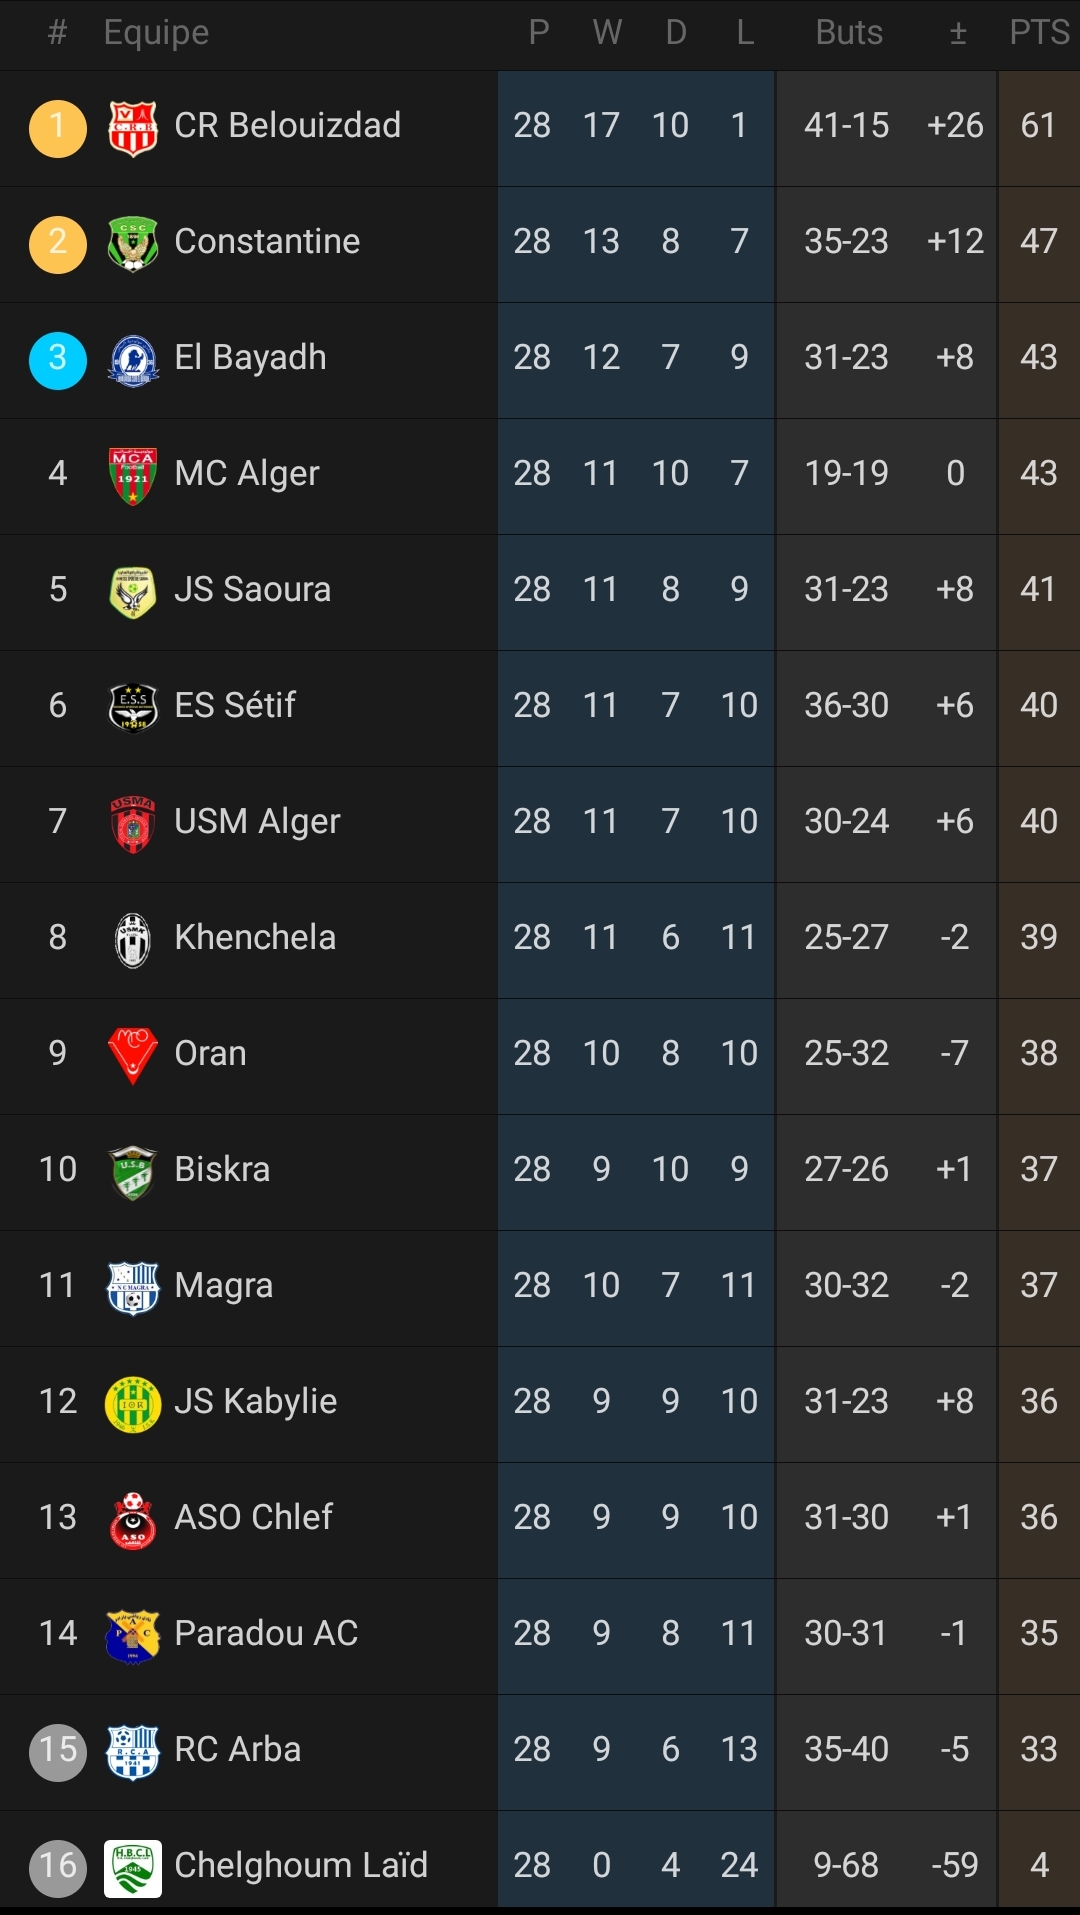Open the USM Alger badge
The image size is (1080, 1915).
click(133, 824)
